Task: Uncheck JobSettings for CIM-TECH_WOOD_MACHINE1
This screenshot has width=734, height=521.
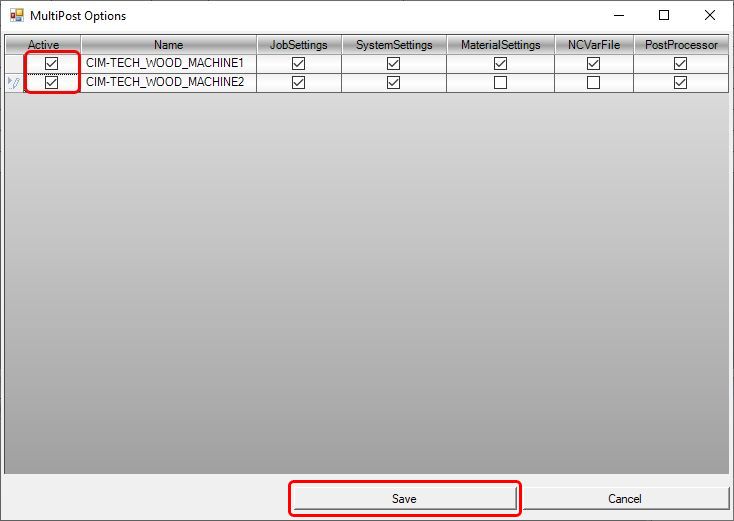Action: (298, 63)
